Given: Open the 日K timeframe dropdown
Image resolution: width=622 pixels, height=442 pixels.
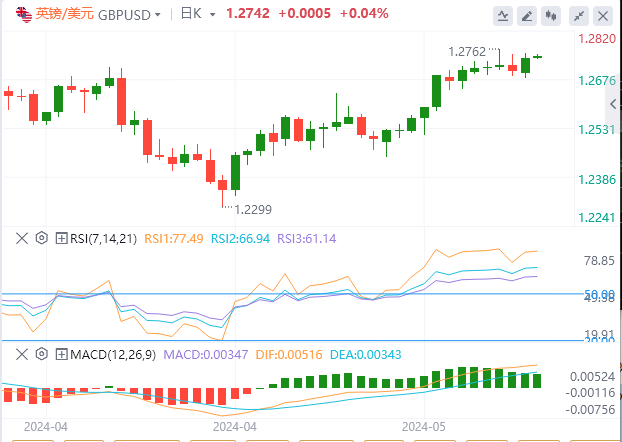Looking at the screenshot, I should click(x=195, y=15).
